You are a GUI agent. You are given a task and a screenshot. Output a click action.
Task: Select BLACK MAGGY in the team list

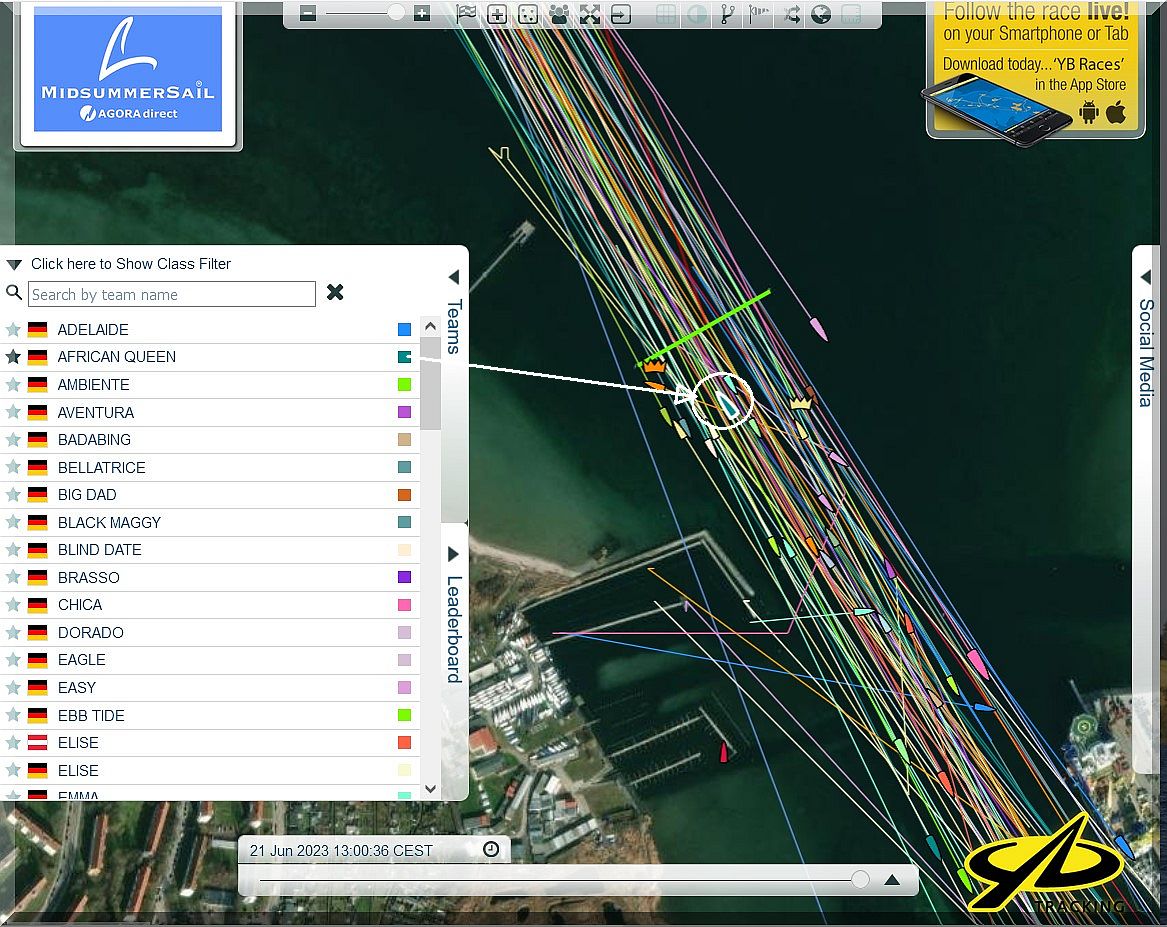109,522
